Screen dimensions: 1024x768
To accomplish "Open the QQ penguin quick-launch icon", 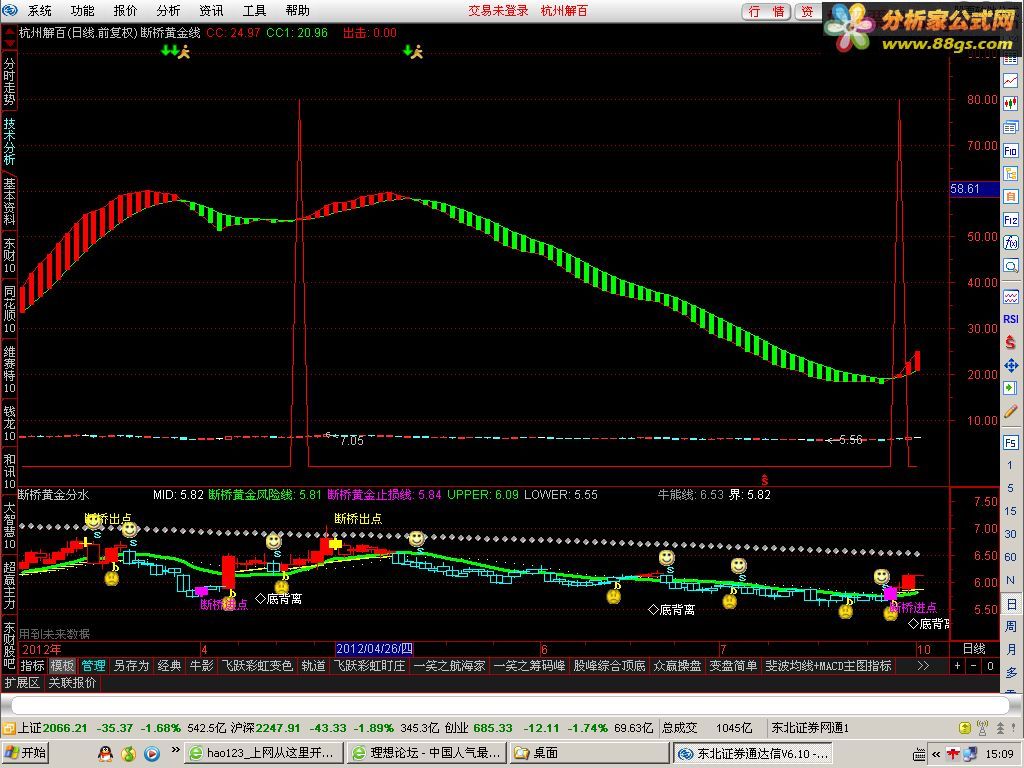I will 105,754.
